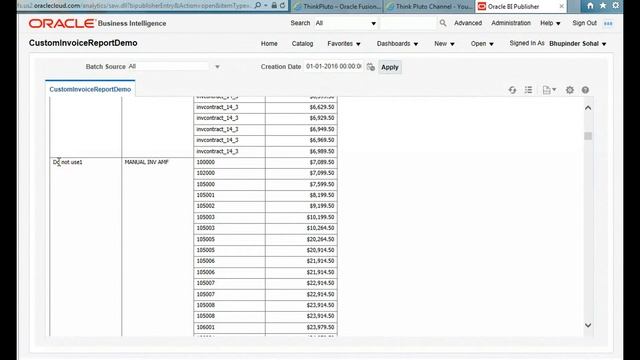The height and width of the screenshot is (360, 640).
Task: Click the report help question icon
Action: (585, 90)
